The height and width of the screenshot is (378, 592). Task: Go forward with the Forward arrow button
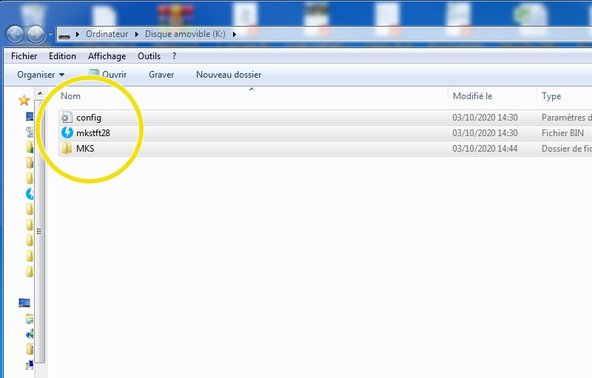point(36,34)
